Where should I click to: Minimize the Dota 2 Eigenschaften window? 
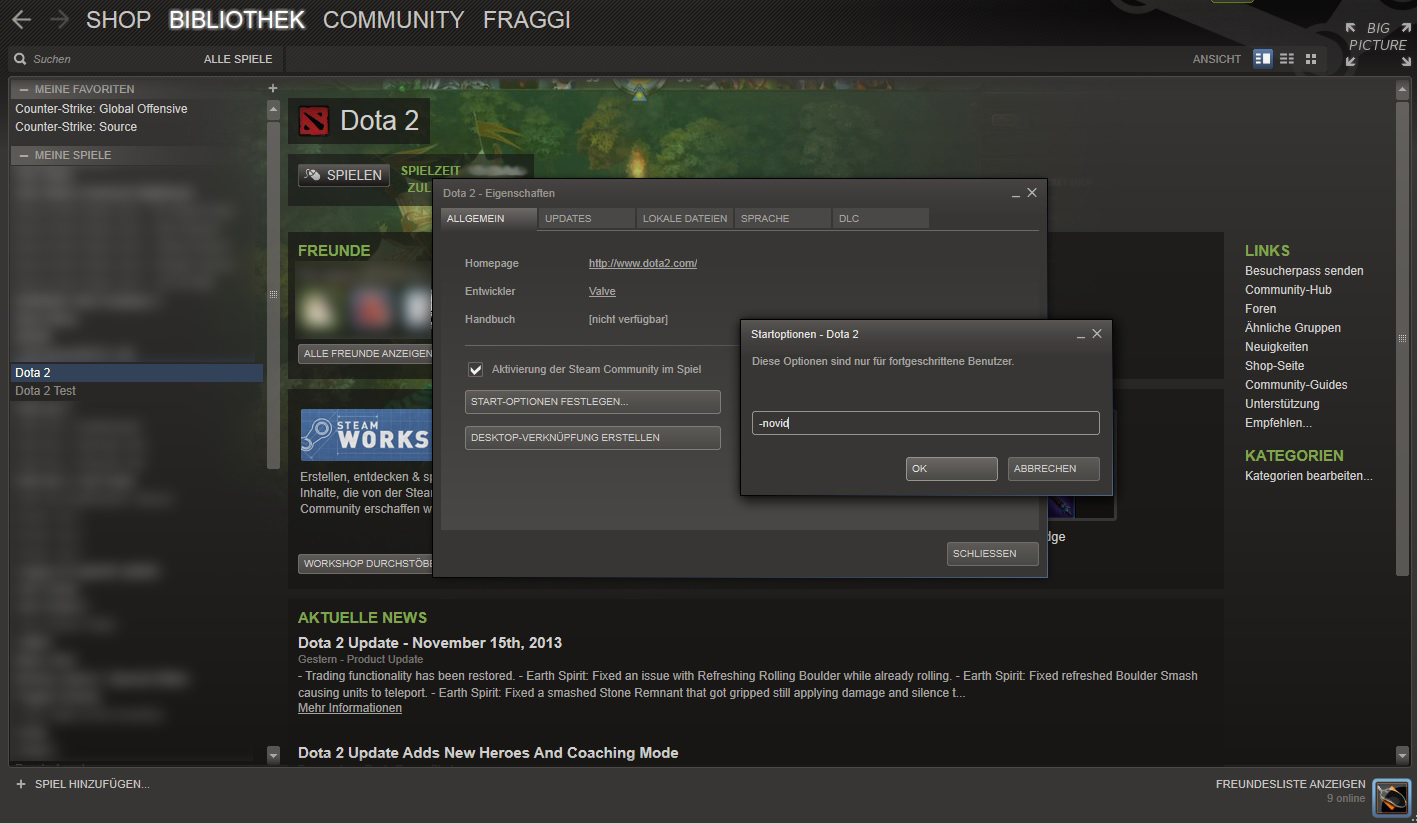pos(1016,193)
